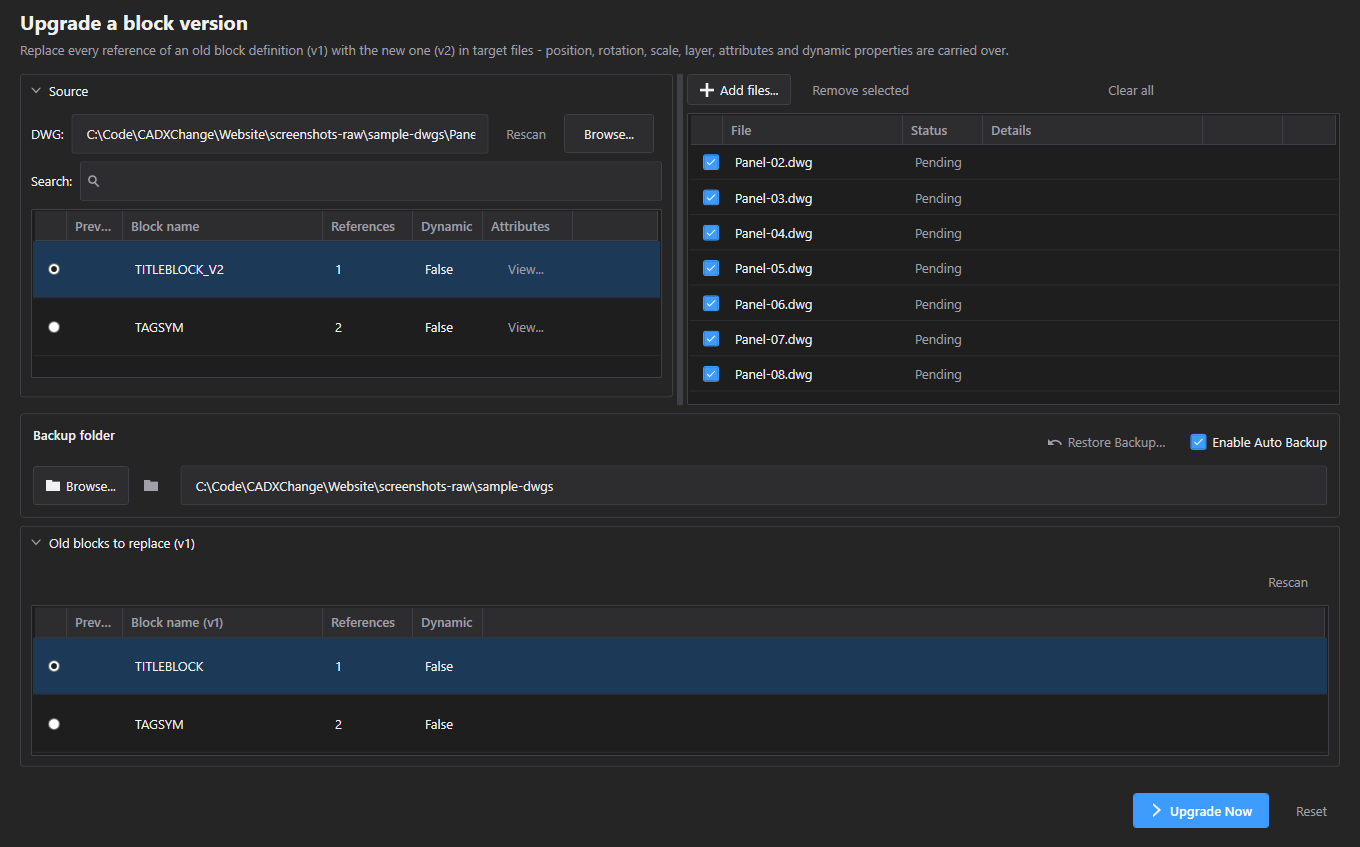This screenshot has height=847, width=1360.
Task: Click the search magnifier icon
Action: pyautogui.click(x=94, y=181)
